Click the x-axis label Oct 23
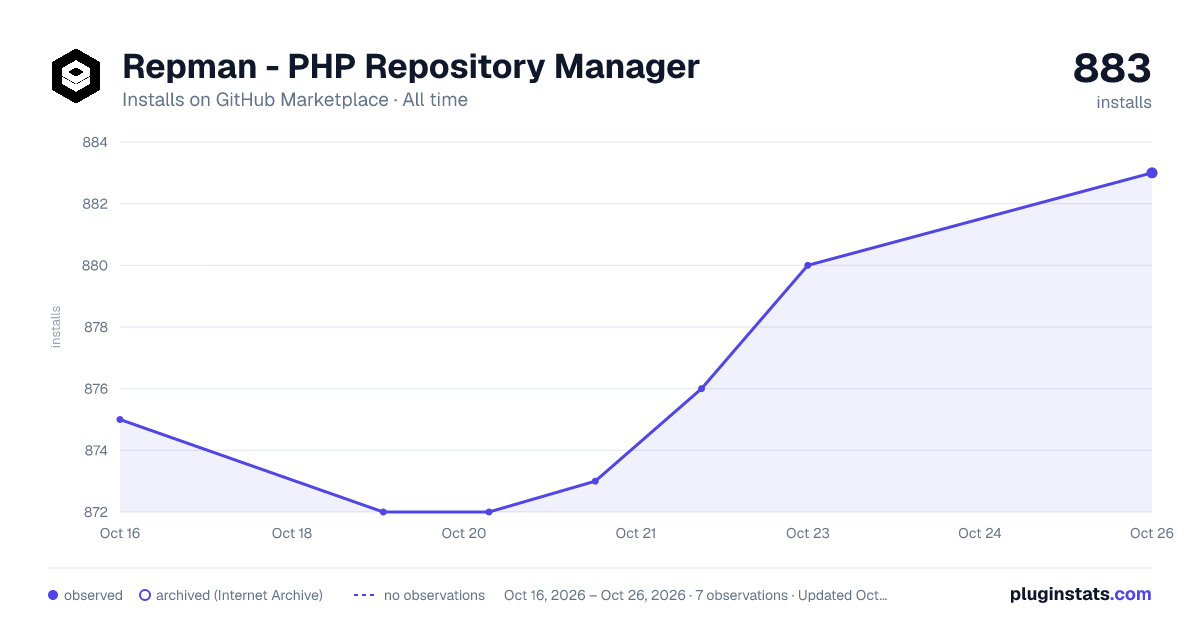The height and width of the screenshot is (630, 1200). tap(808, 533)
